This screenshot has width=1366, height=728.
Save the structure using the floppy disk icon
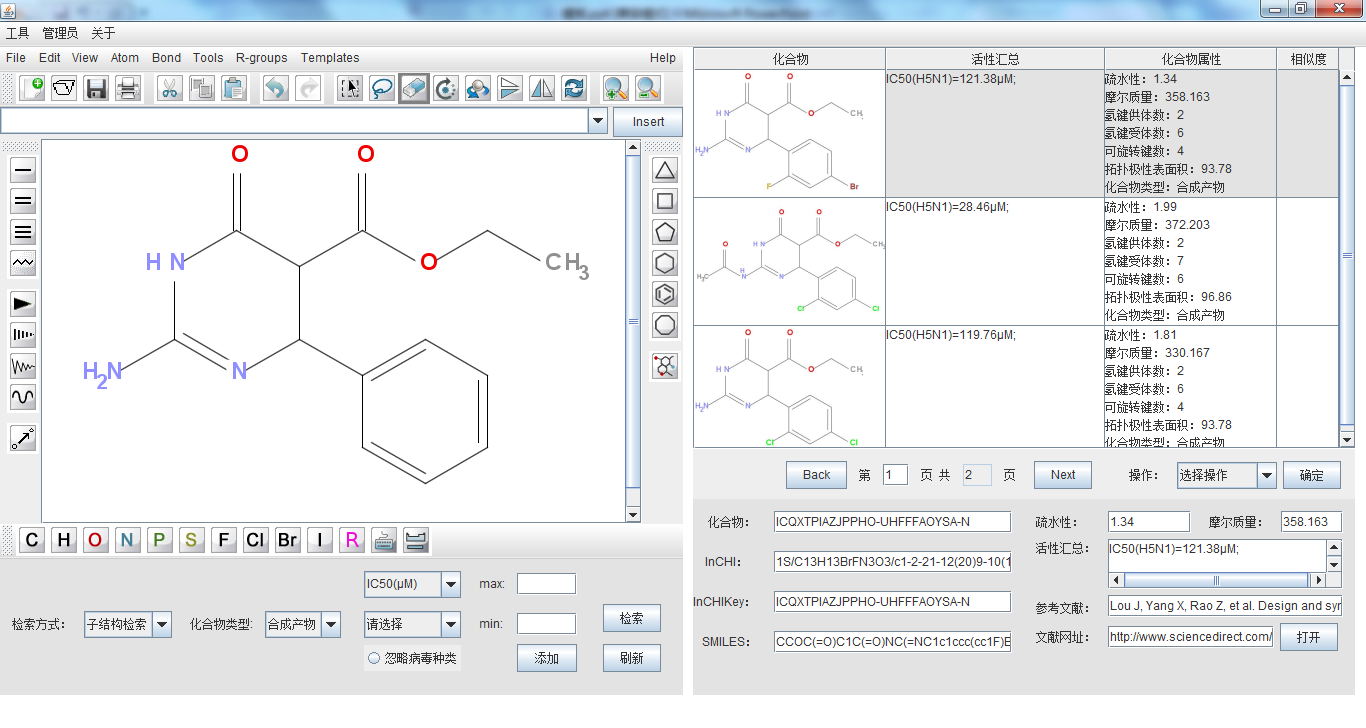point(96,88)
